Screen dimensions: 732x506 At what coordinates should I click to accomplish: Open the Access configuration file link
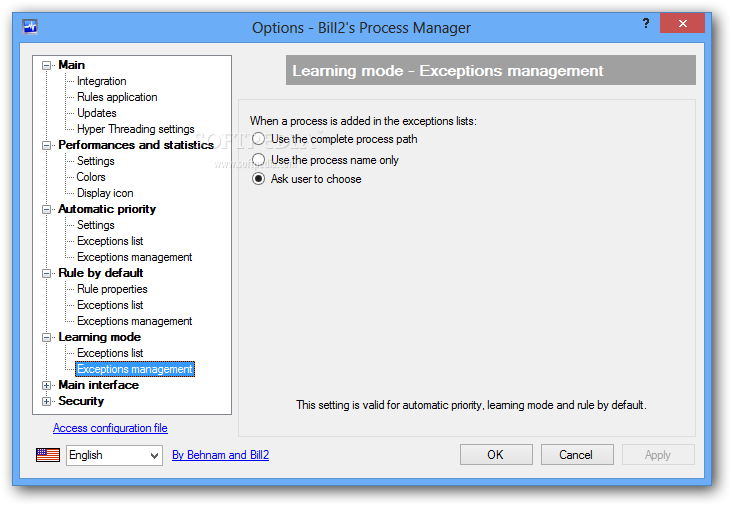point(110,428)
